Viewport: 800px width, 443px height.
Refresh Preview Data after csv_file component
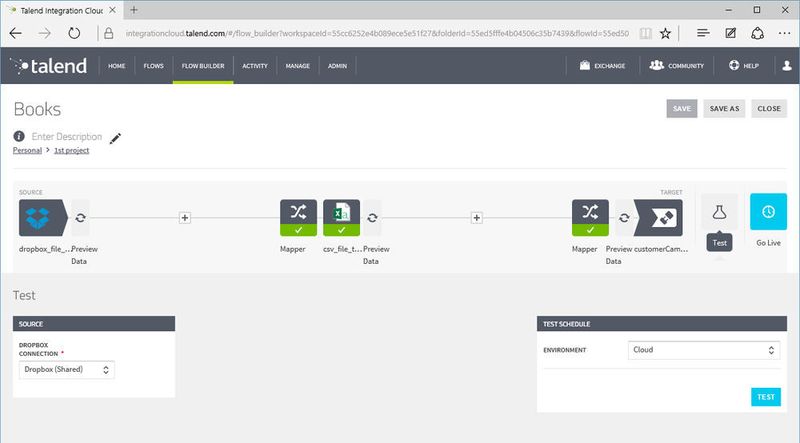pos(372,218)
